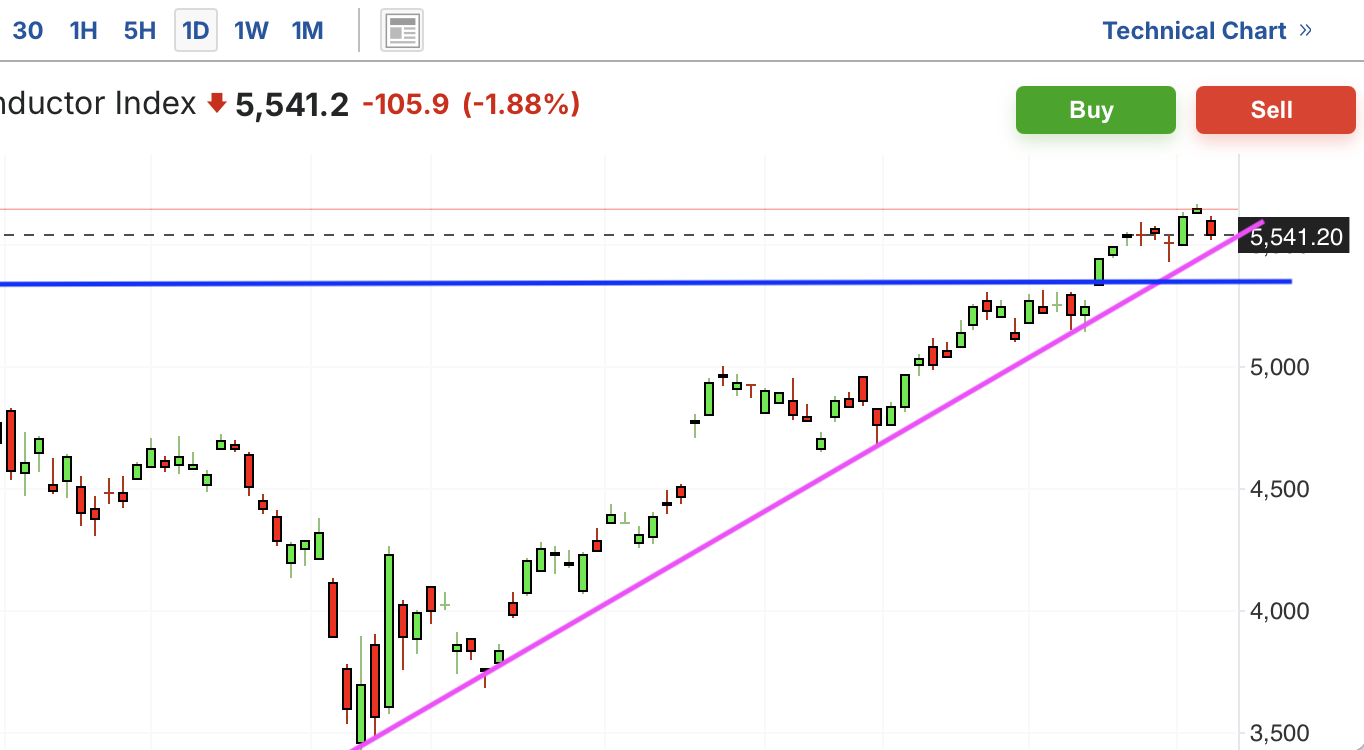Click the green Buy button
The image size is (1364, 750).
1096,110
